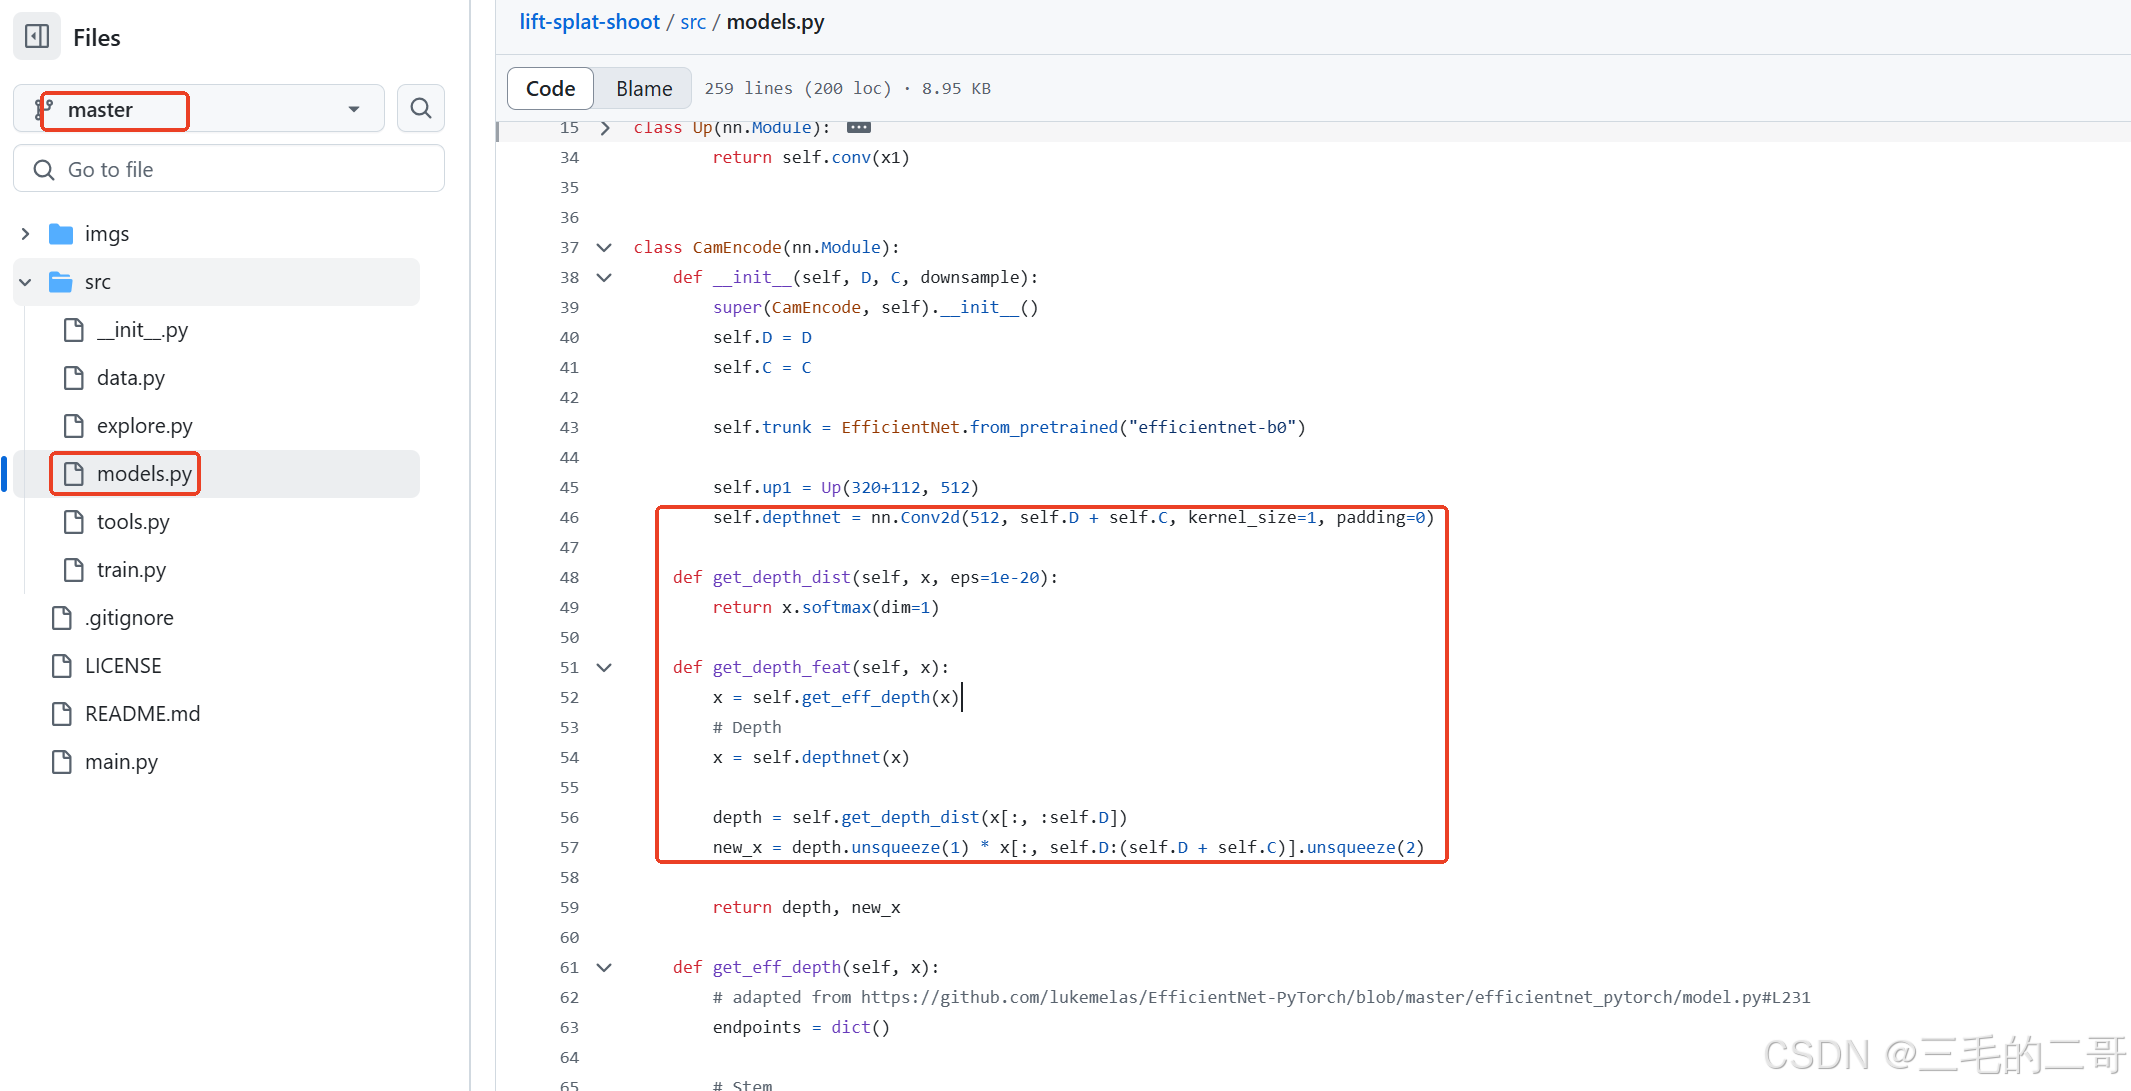Screen dimensions: 2131x1091
Task: Select the train.py file icon
Action: [74, 570]
